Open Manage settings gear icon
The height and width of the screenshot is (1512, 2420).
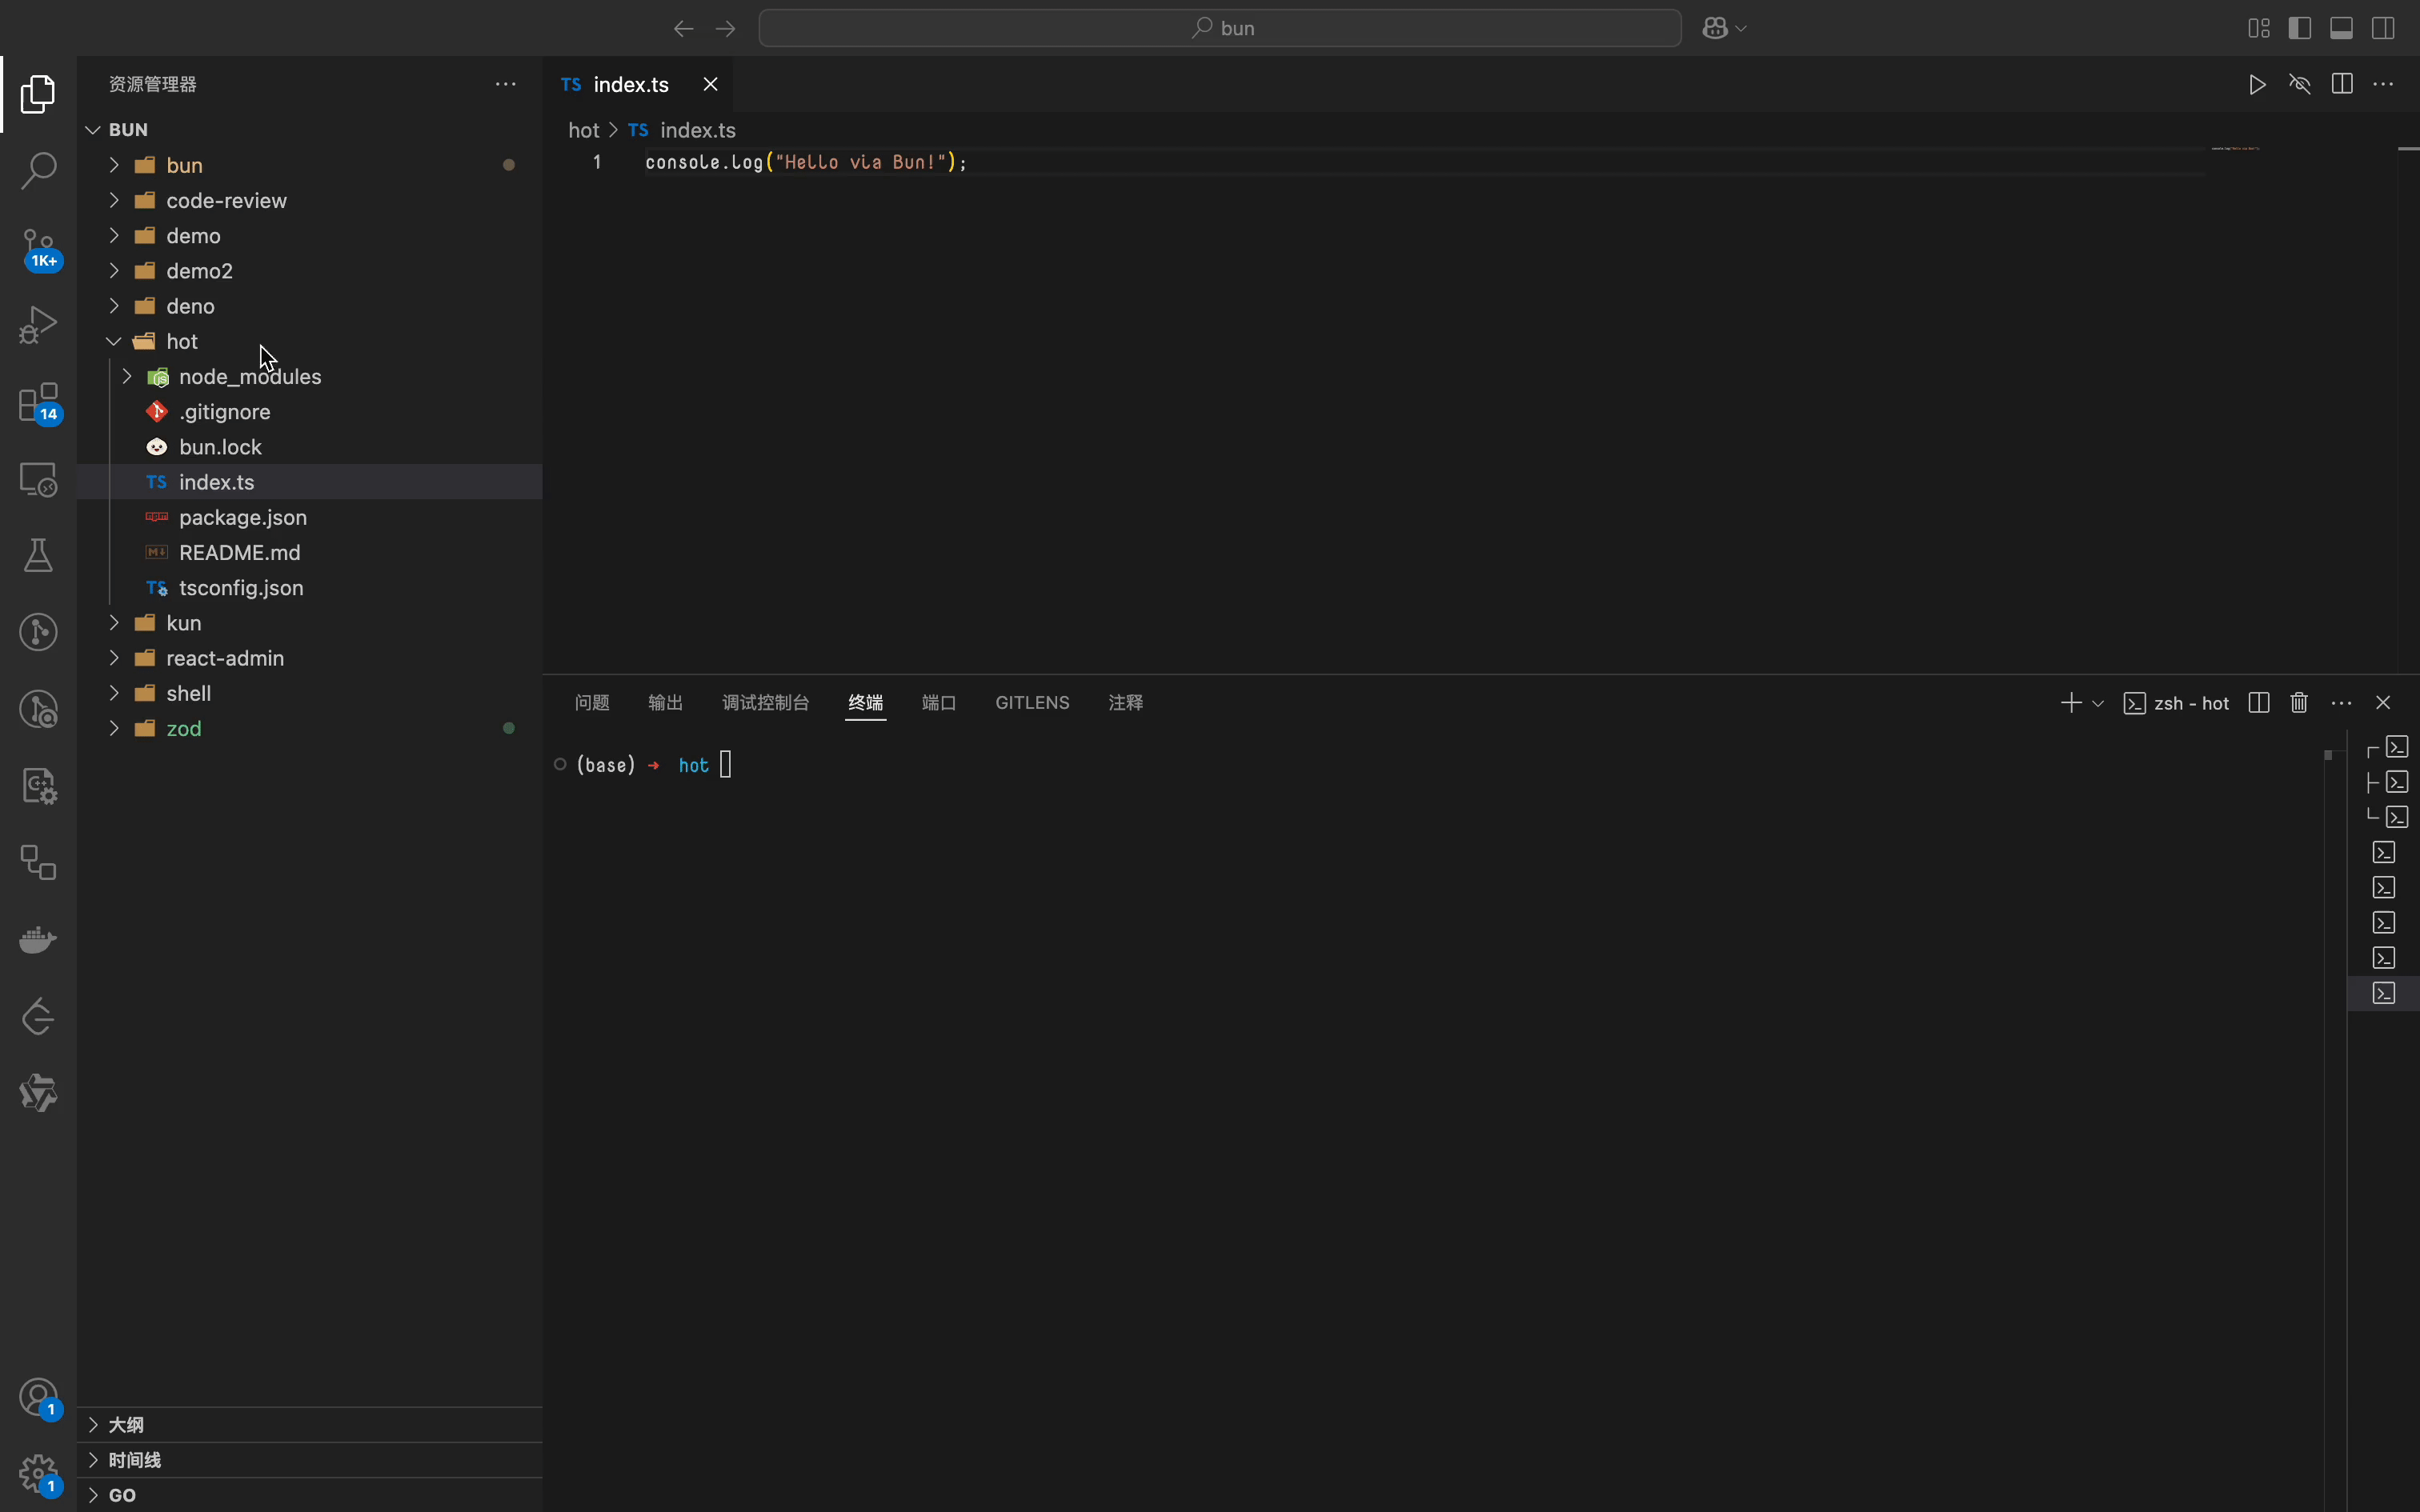[x=38, y=1473]
